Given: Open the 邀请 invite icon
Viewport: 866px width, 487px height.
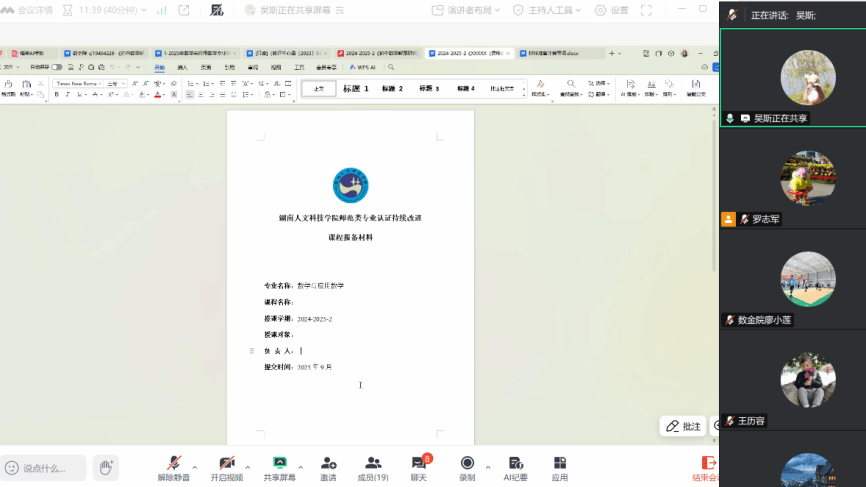Looking at the screenshot, I should [328, 466].
